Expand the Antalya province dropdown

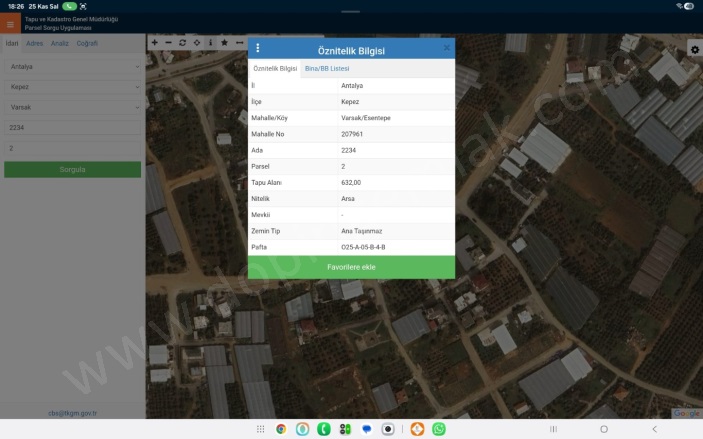(72, 67)
